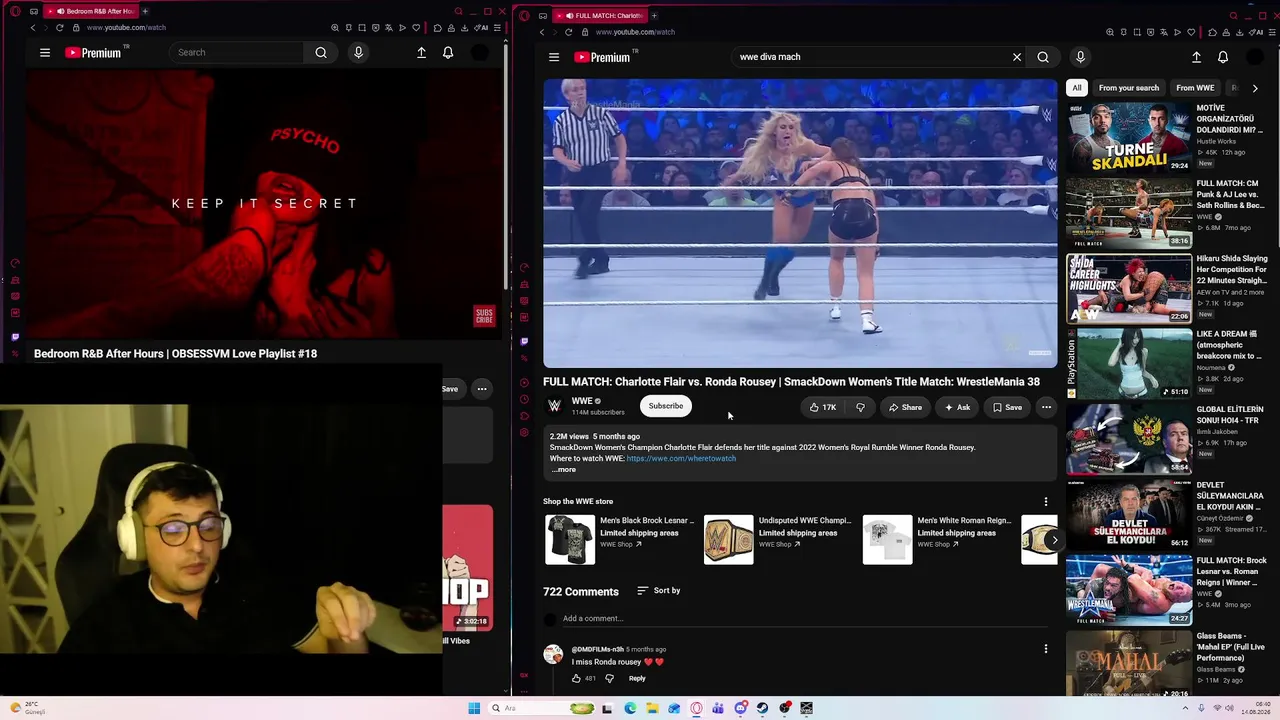This screenshot has width=1280, height=720.
Task: Select the 'From your search' filter chip
Action: pos(1129,88)
